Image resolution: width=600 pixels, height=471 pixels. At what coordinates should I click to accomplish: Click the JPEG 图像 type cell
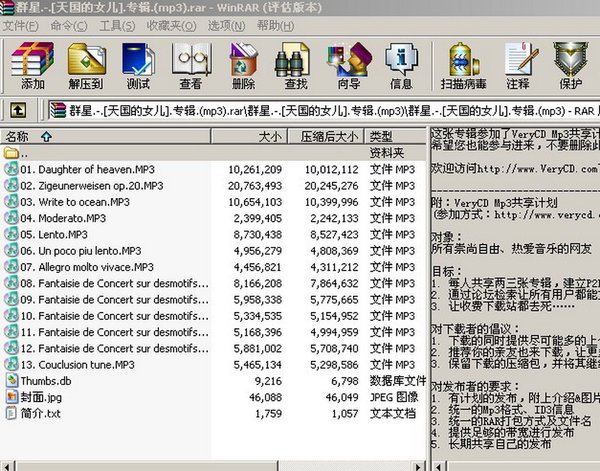pyautogui.click(x=394, y=397)
